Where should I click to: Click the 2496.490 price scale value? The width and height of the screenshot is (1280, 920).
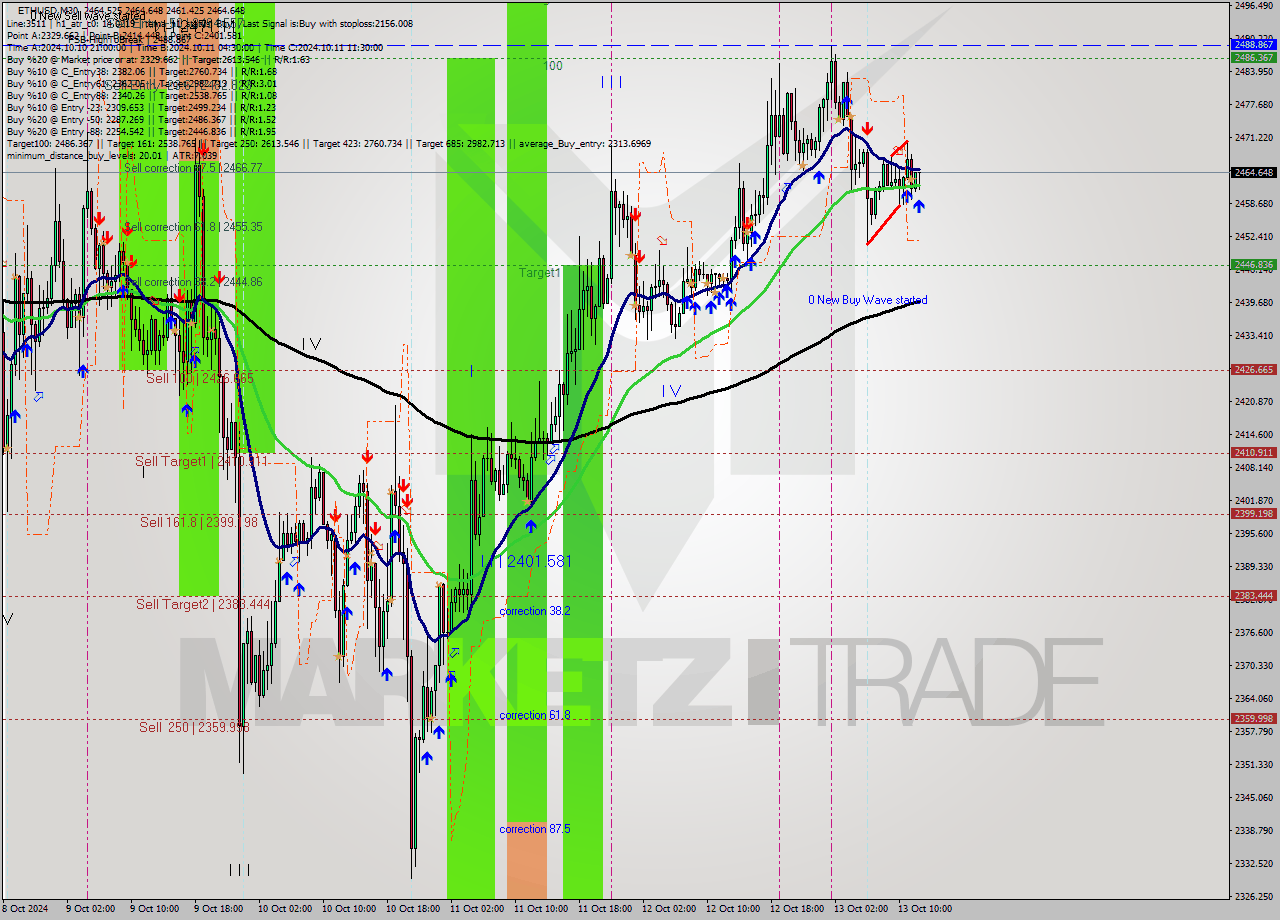pyautogui.click(x=1253, y=5)
